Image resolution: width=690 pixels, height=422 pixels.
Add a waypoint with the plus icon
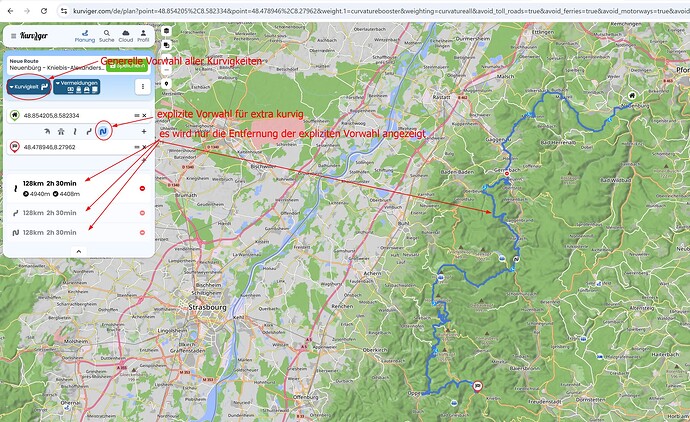click(x=144, y=131)
